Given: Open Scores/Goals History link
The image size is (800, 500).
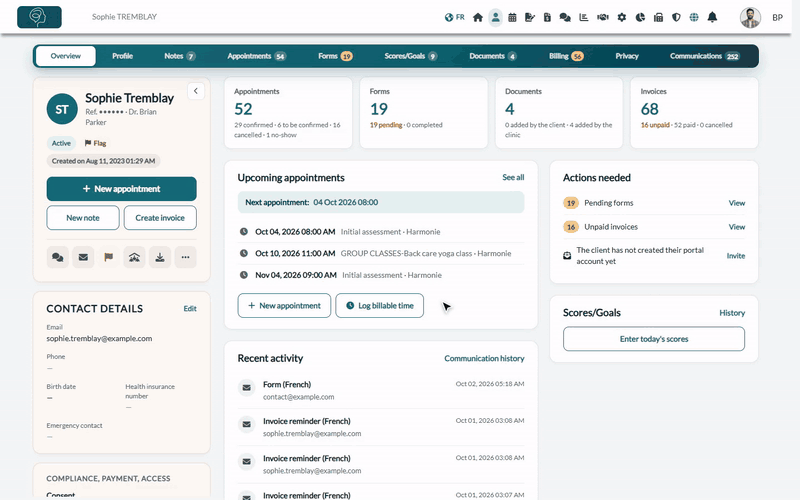Looking at the screenshot, I should [x=732, y=313].
